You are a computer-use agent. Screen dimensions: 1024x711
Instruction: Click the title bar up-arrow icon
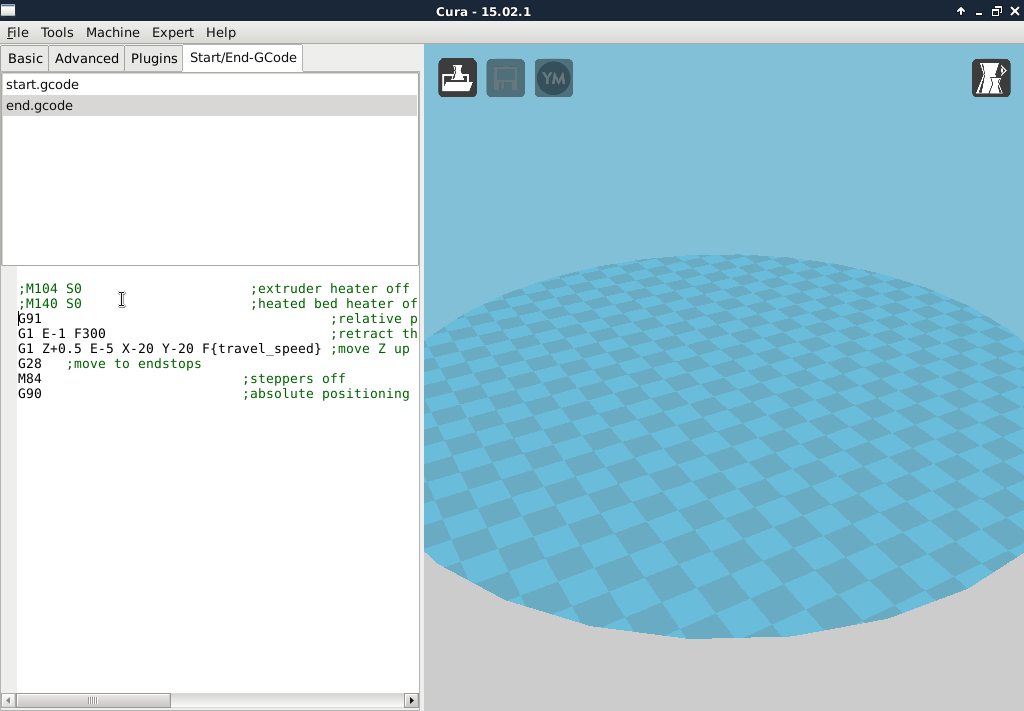[x=961, y=11]
